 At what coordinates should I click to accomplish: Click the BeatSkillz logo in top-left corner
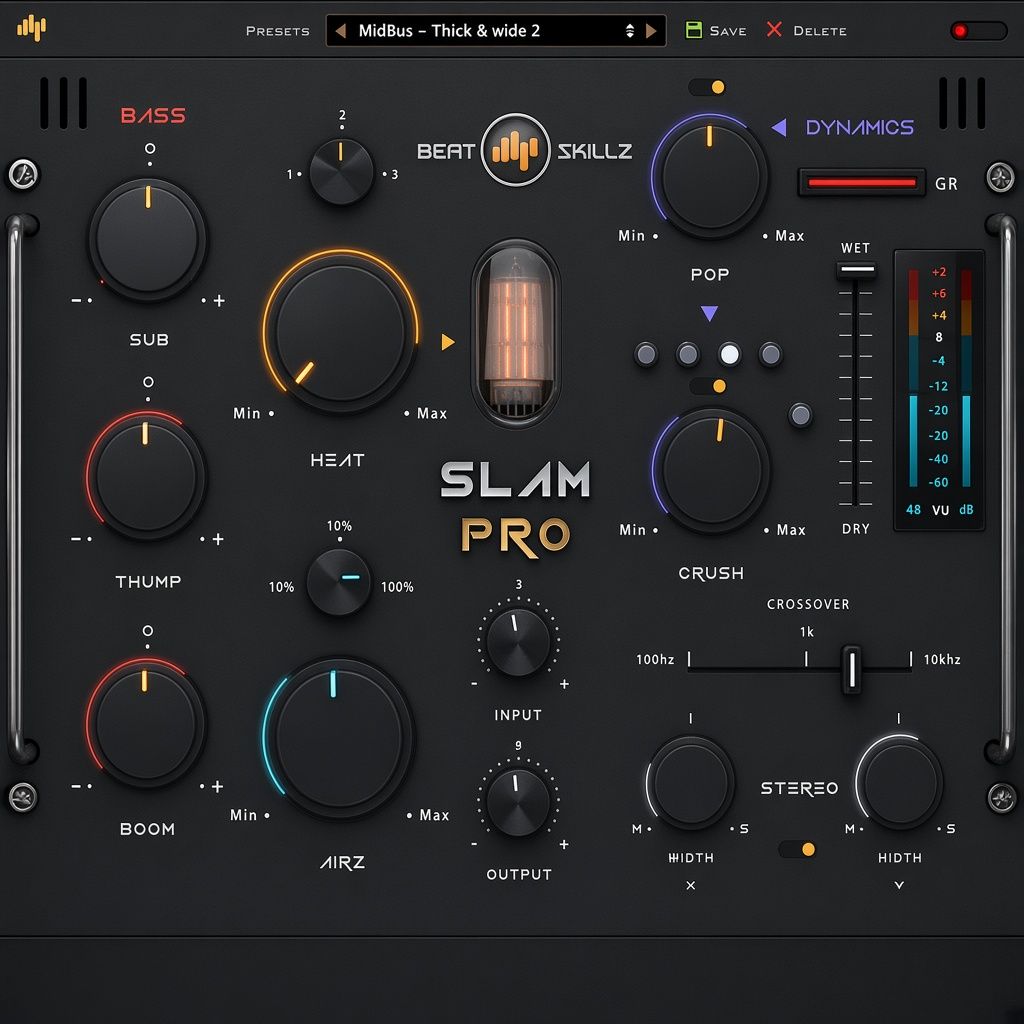(x=31, y=28)
